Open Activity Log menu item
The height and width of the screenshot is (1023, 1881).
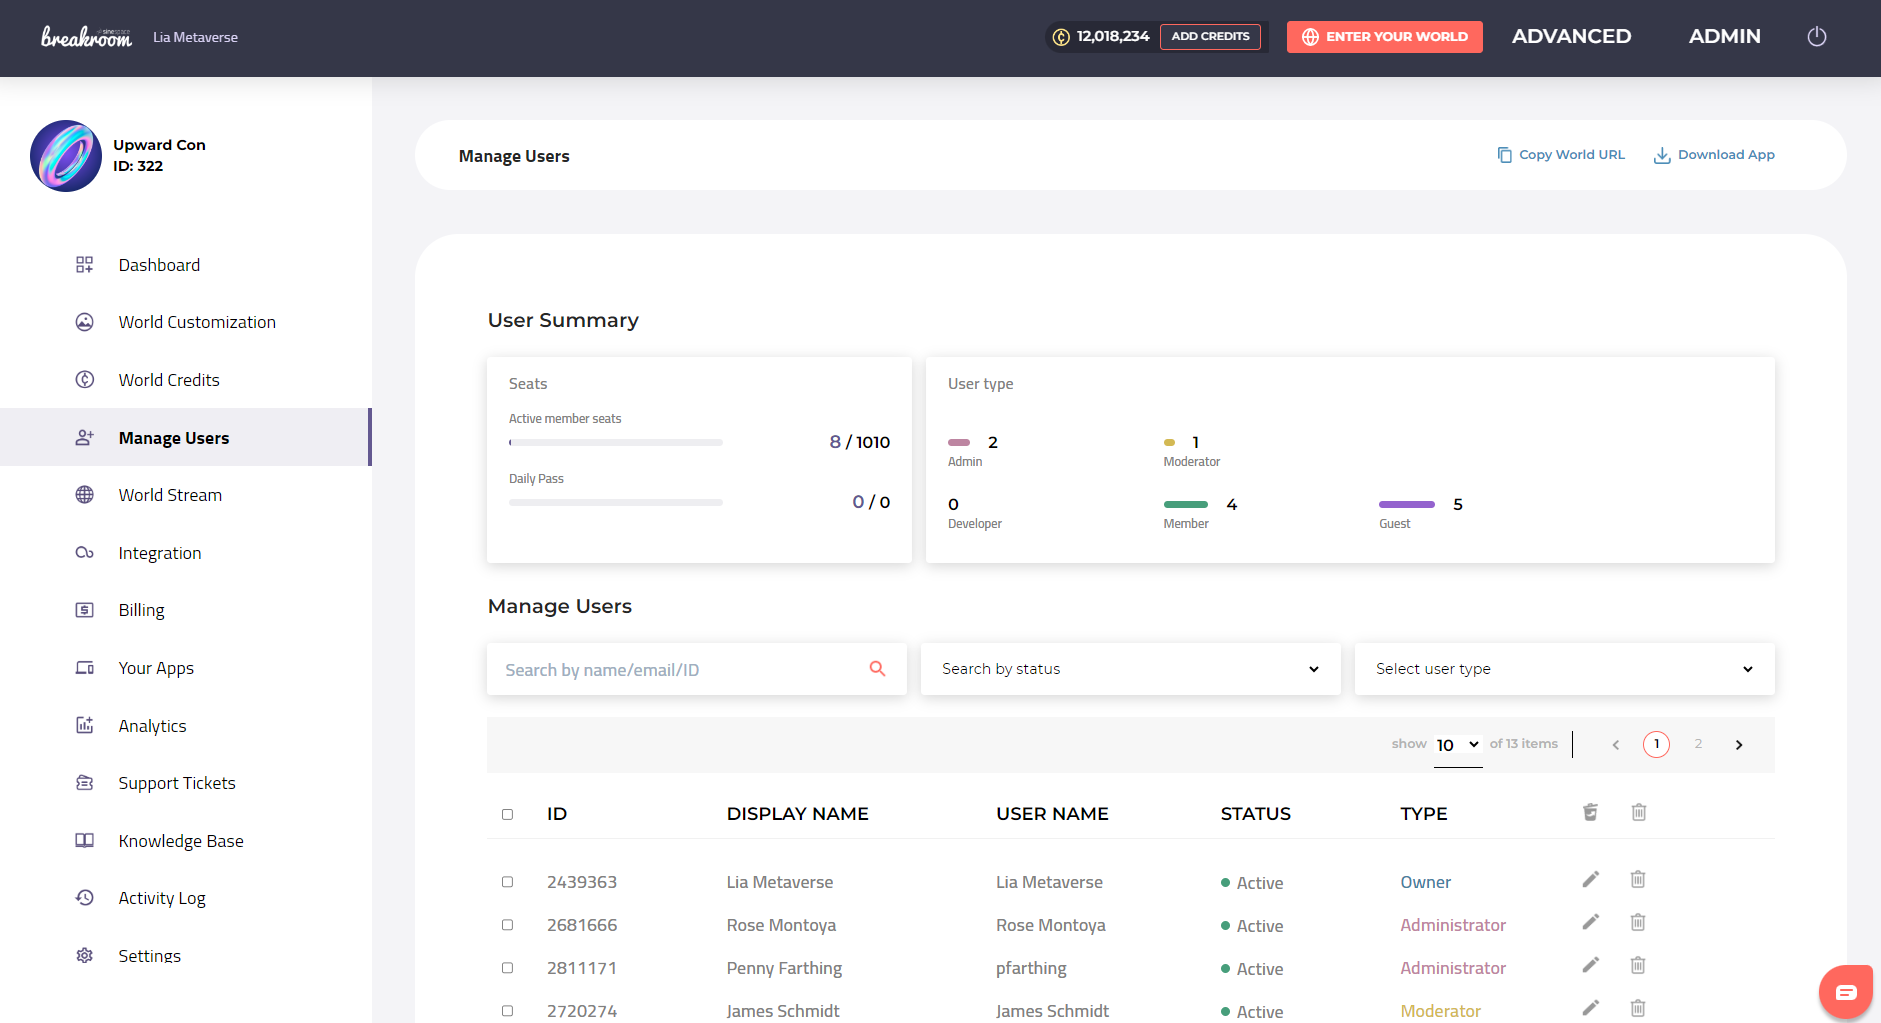pyautogui.click(x=162, y=898)
